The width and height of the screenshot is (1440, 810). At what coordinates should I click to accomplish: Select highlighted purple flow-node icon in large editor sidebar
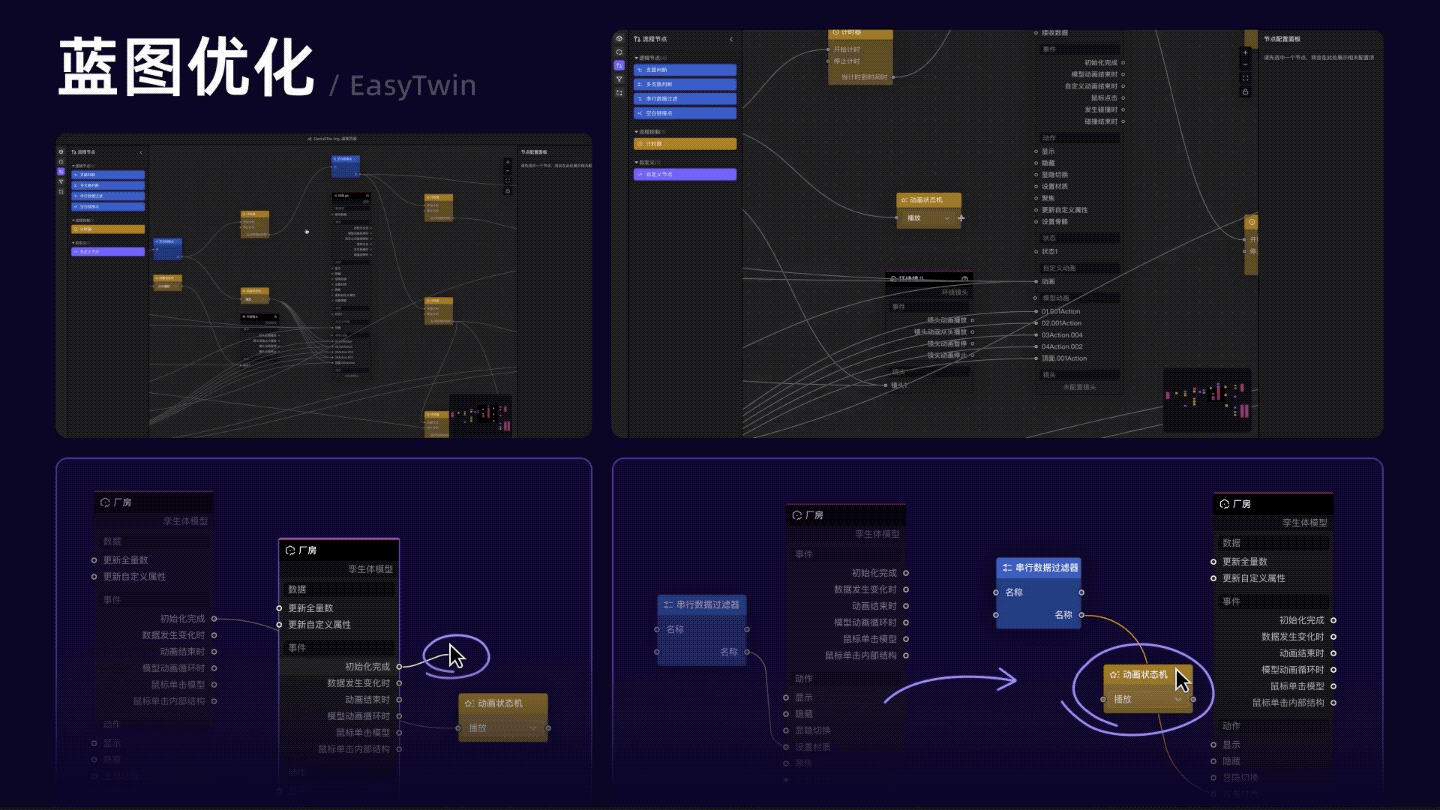pyautogui.click(x=619, y=65)
